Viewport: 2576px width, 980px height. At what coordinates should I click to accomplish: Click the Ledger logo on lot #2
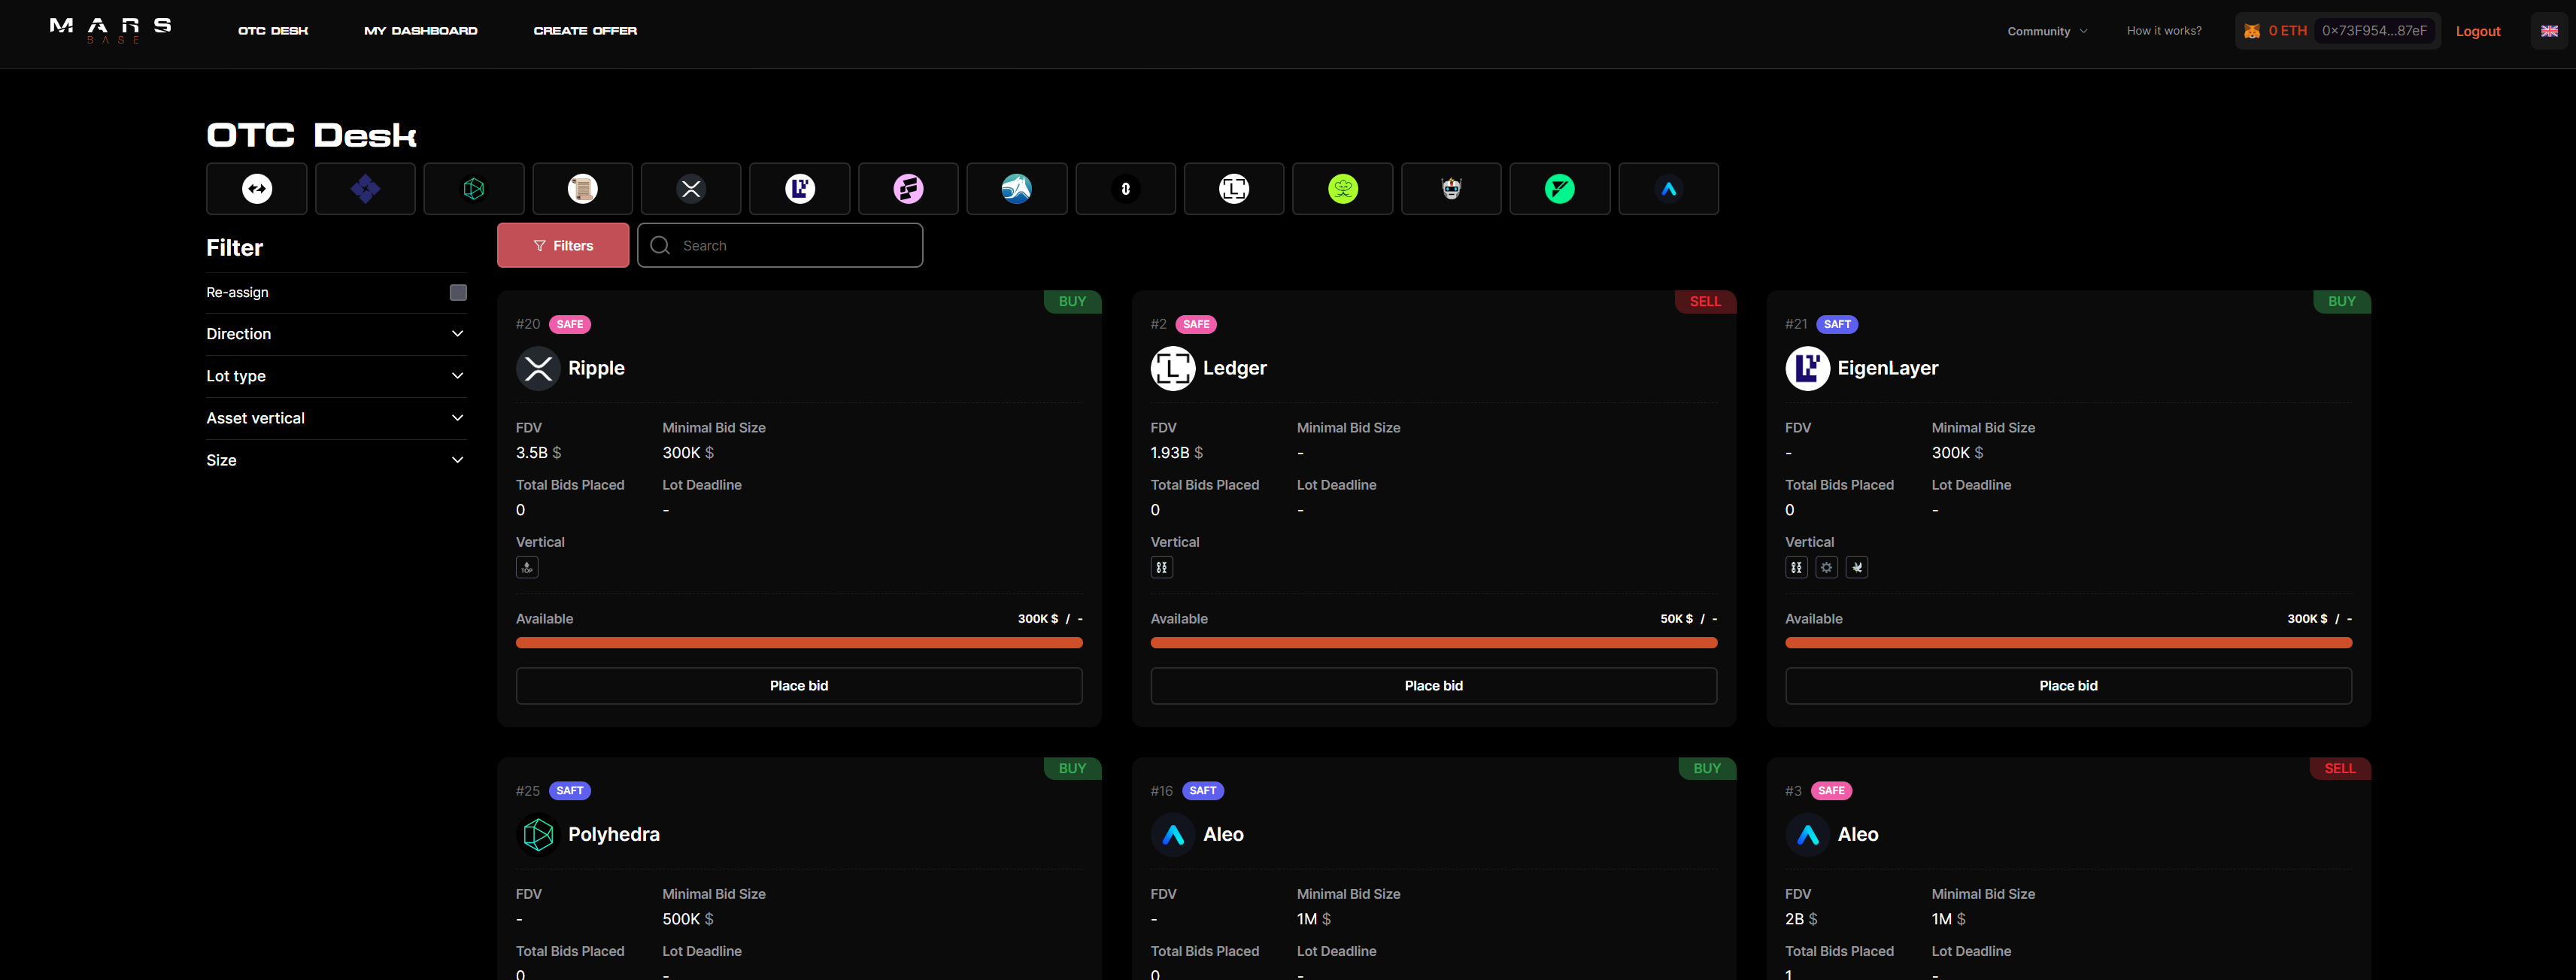click(x=1173, y=368)
